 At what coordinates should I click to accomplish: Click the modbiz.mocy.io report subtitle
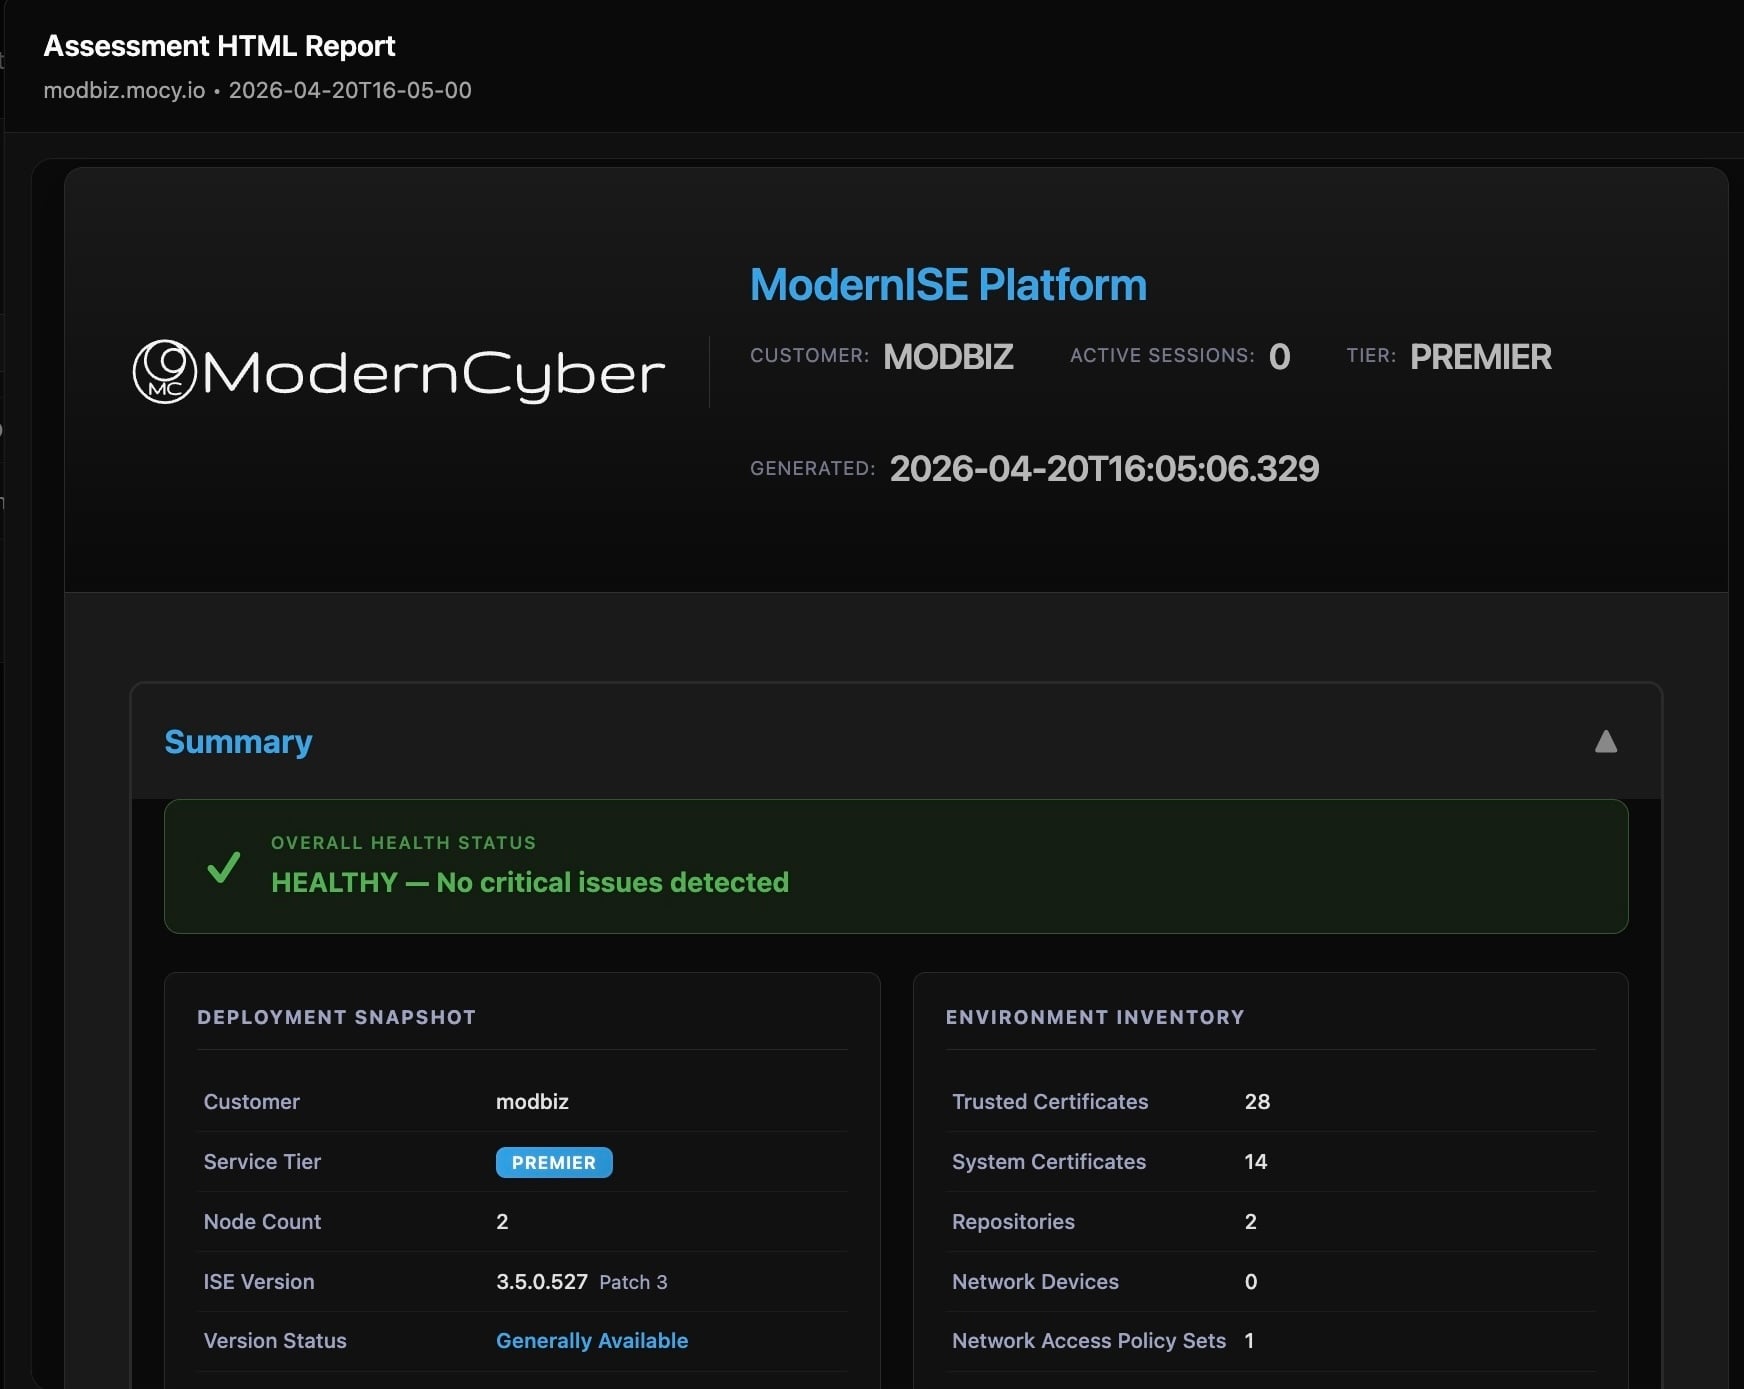pyautogui.click(x=257, y=90)
